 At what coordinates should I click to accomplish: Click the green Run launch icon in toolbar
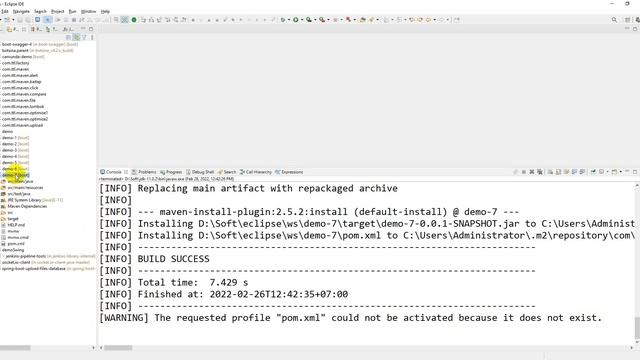click(x=296, y=20)
